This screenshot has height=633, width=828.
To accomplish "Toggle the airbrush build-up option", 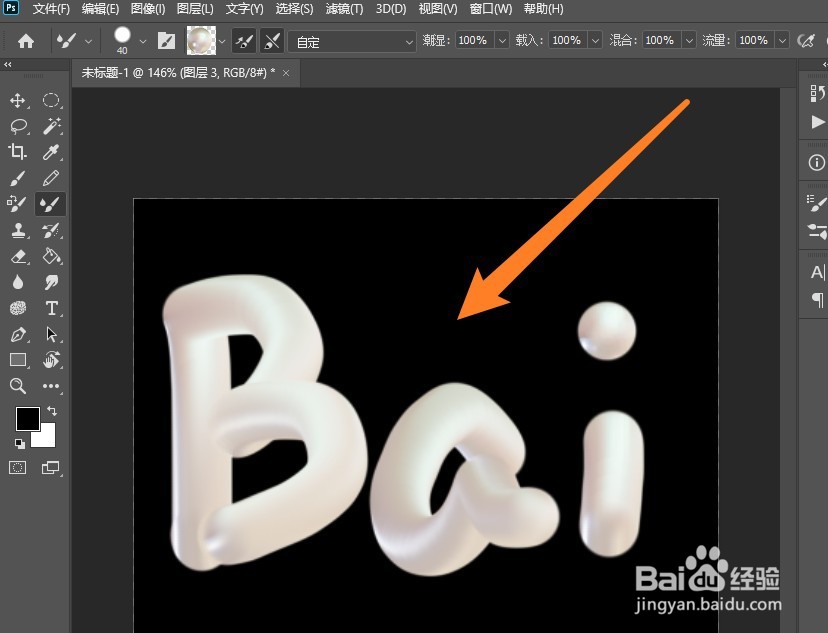I will pos(806,41).
